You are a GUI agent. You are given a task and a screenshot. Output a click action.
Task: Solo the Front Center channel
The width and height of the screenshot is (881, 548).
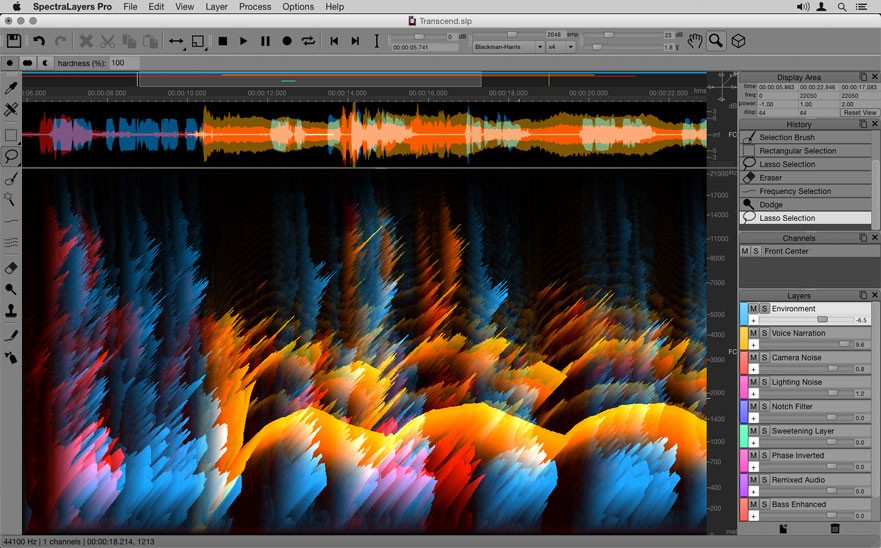click(x=756, y=251)
